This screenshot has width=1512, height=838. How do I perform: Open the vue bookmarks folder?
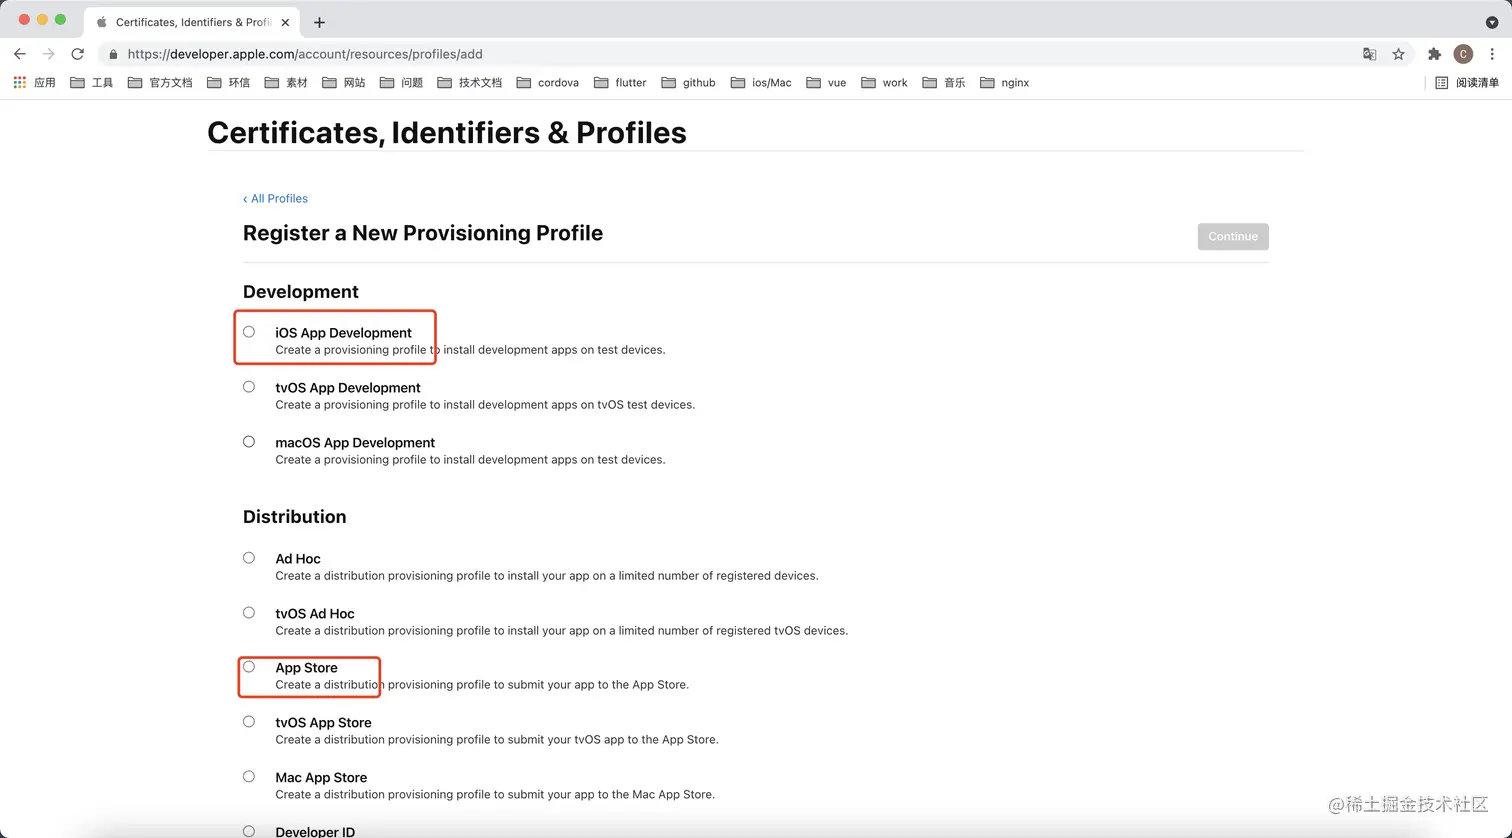[826, 83]
